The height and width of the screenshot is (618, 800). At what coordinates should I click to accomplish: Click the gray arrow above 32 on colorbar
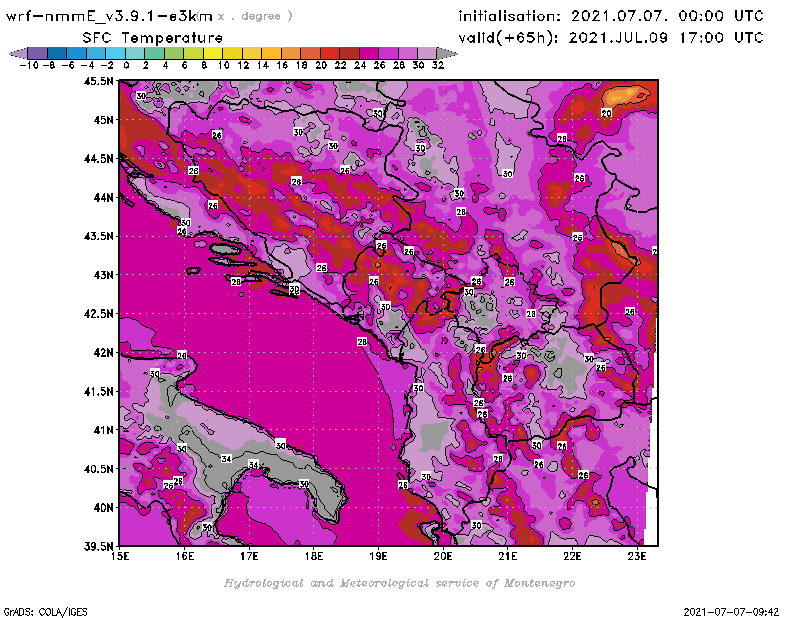pyautogui.click(x=446, y=53)
